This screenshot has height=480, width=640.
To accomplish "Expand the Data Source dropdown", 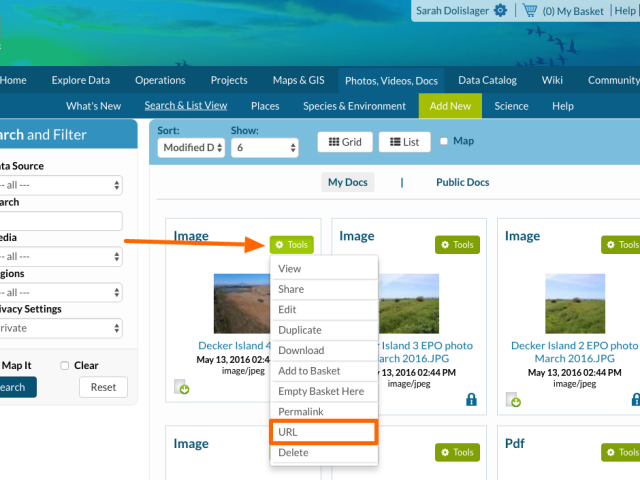I will click(60, 185).
